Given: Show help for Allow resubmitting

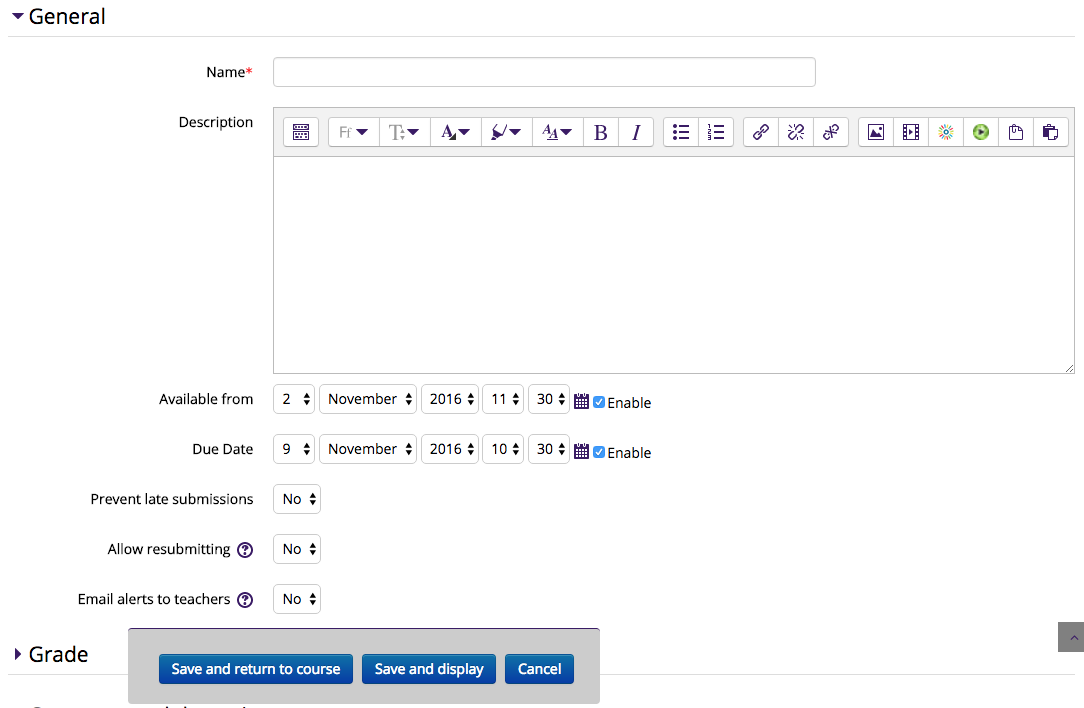Looking at the screenshot, I should [245, 550].
